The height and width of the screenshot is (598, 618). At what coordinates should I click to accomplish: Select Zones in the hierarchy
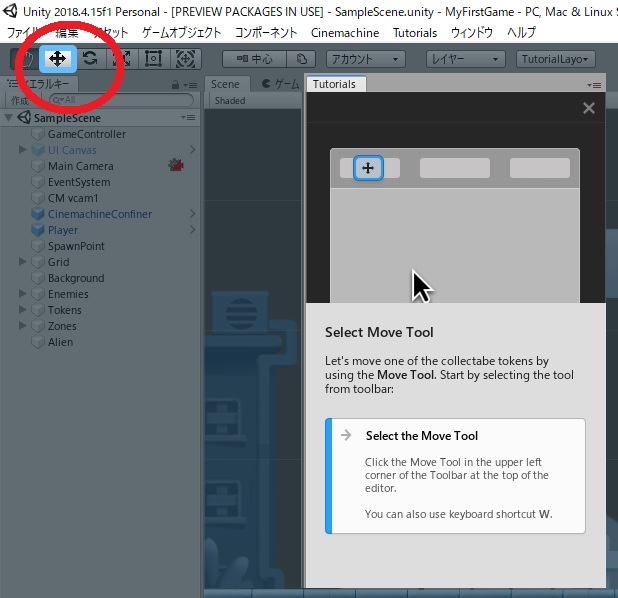(62, 326)
